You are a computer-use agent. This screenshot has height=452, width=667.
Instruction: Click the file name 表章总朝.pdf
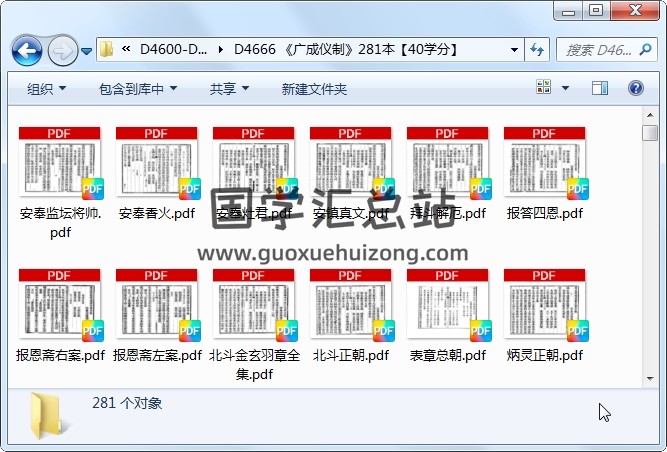pyautogui.click(x=448, y=355)
